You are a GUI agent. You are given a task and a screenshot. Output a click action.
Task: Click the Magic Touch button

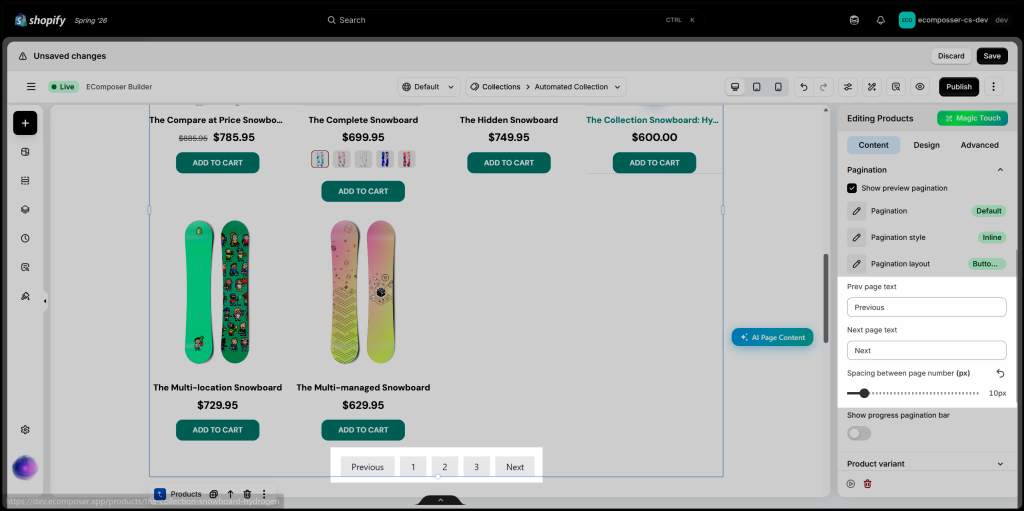(972, 118)
